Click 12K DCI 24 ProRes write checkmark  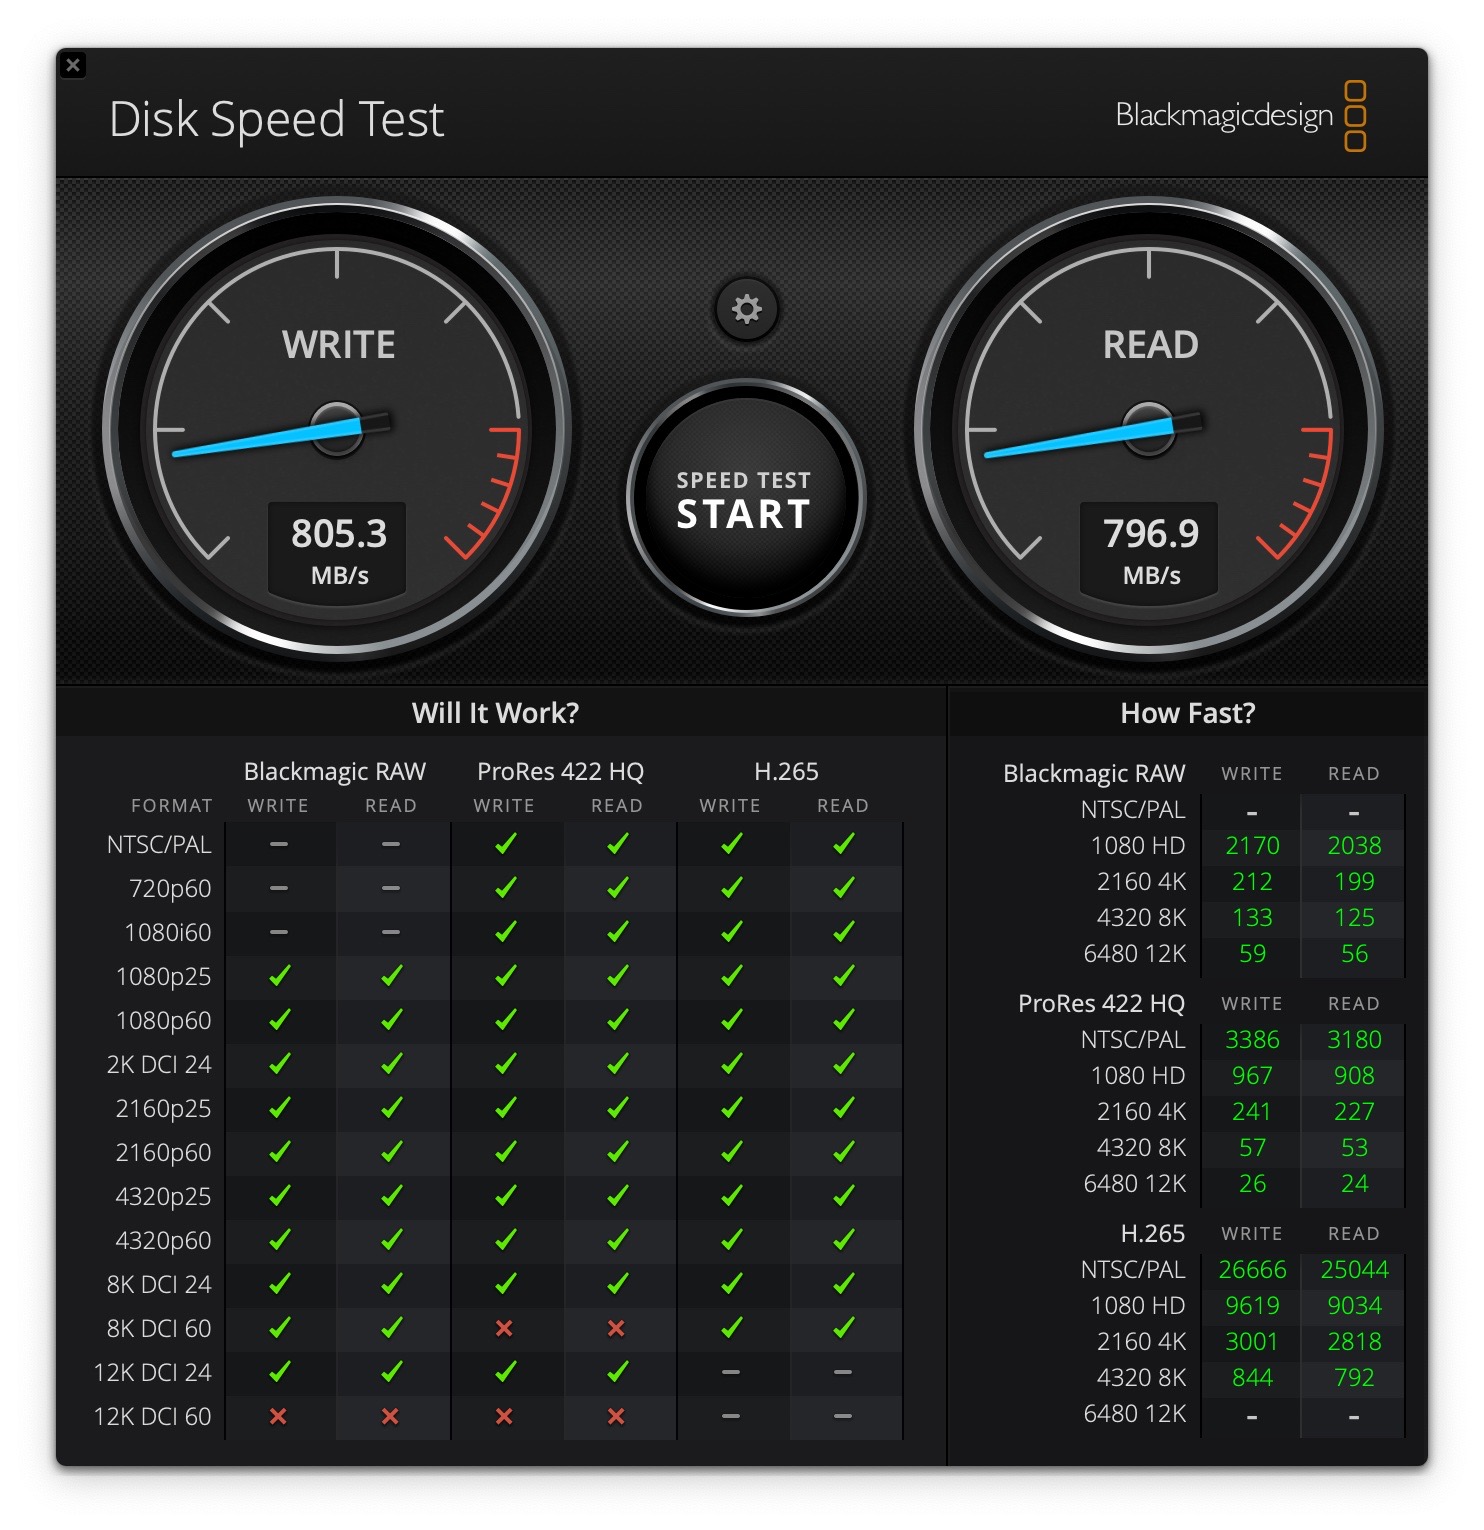(506, 1372)
